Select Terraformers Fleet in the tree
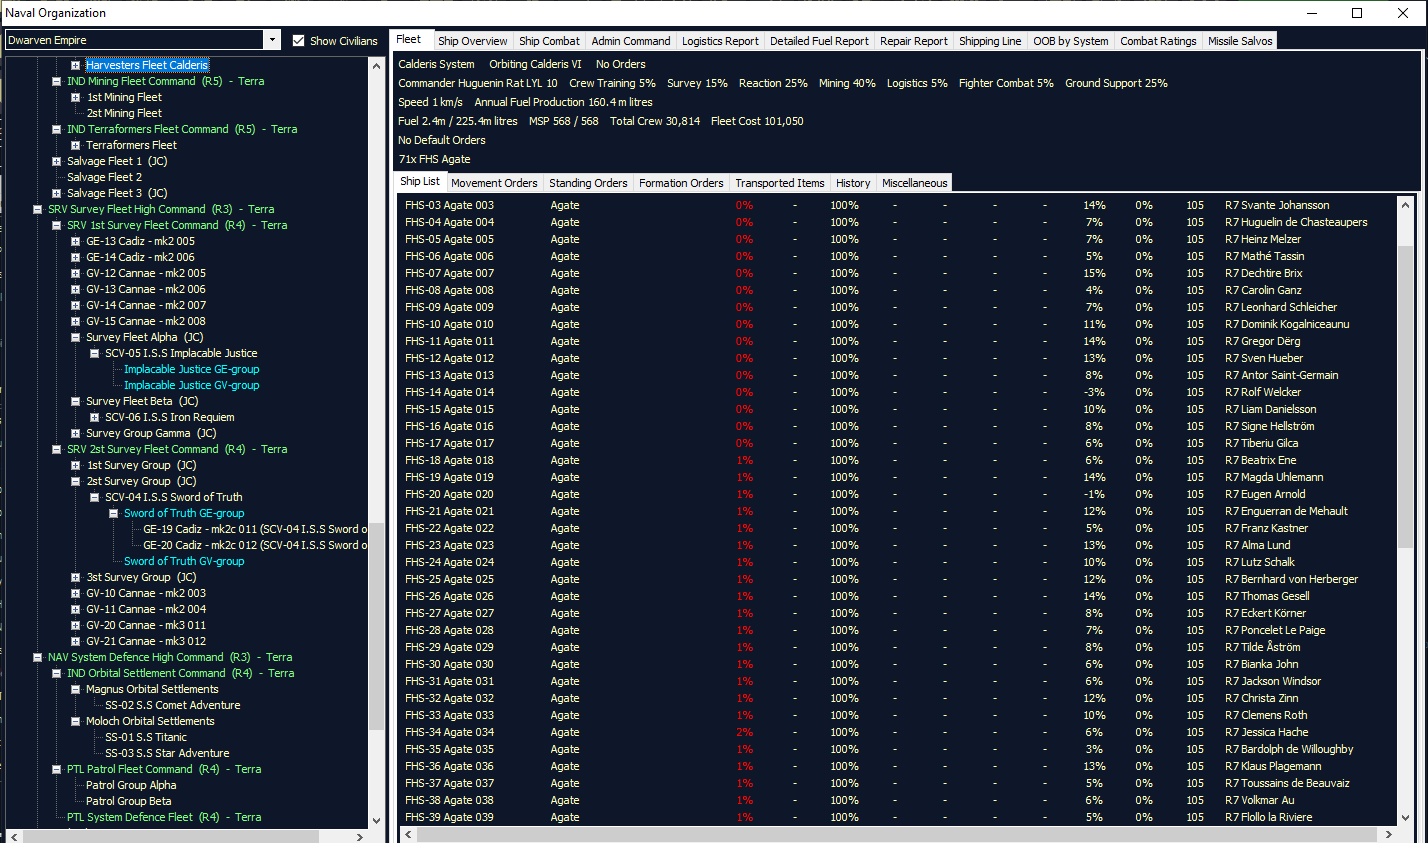The width and height of the screenshot is (1428, 843). tap(131, 145)
